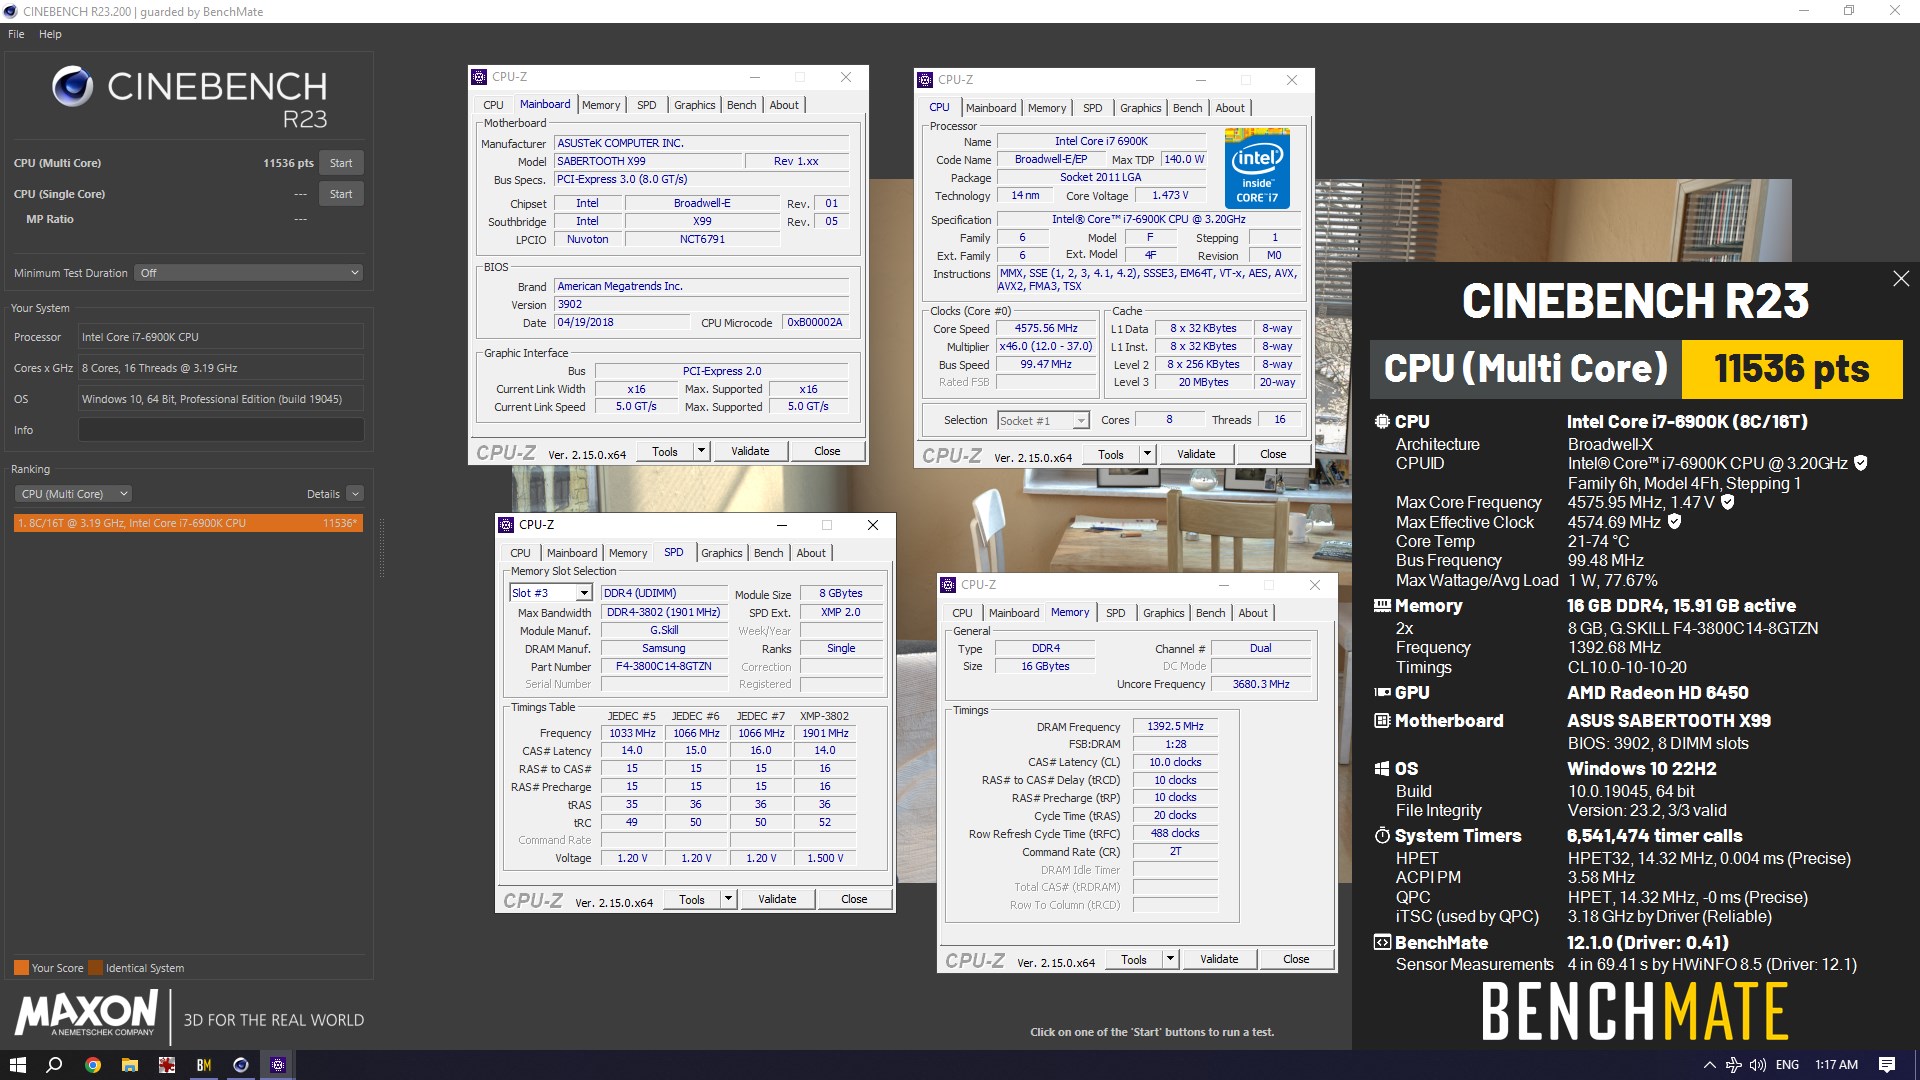
Task: Open volume control in system tray
Action: pyautogui.click(x=1757, y=1065)
